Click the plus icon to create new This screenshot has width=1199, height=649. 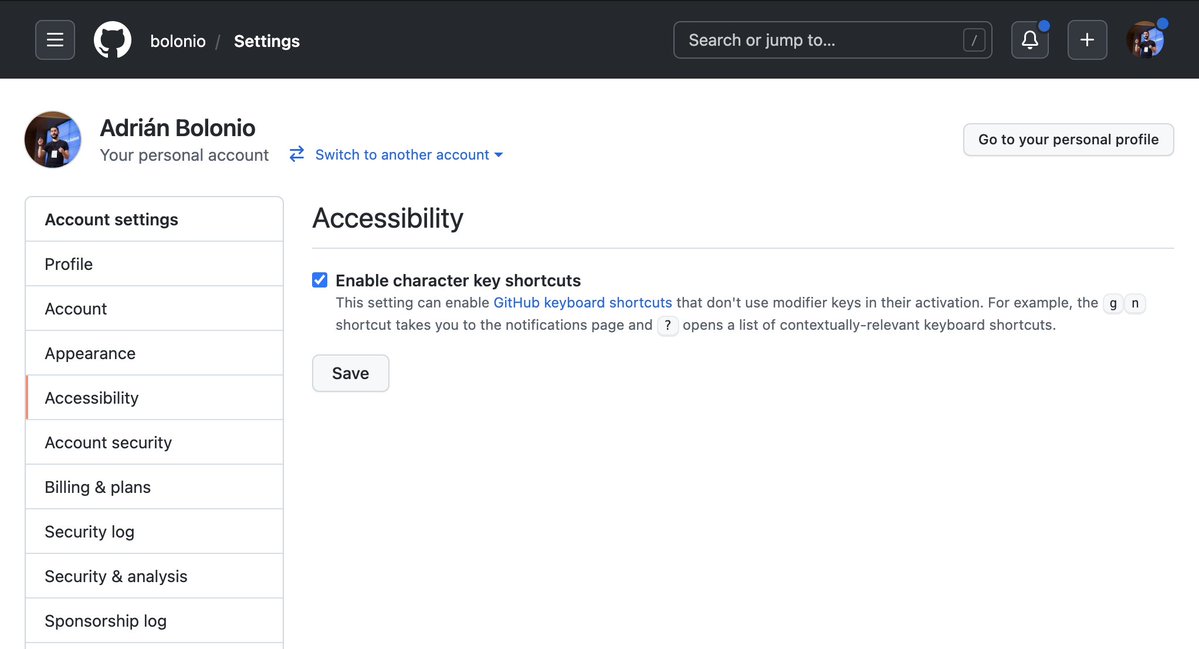click(1086, 39)
